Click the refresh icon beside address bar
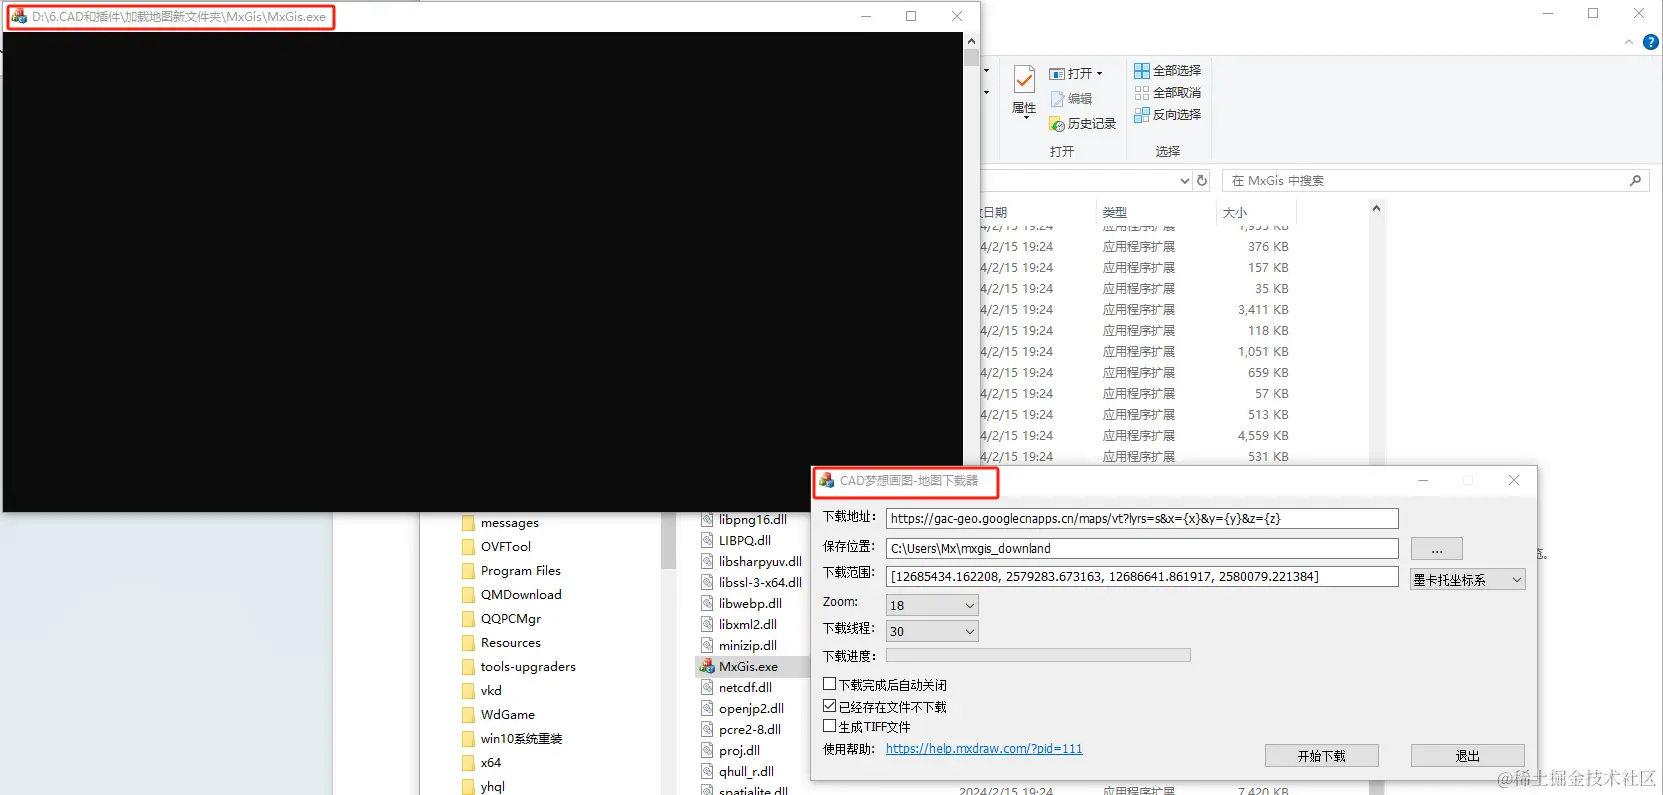The image size is (1663, 795). (1202, 181)
